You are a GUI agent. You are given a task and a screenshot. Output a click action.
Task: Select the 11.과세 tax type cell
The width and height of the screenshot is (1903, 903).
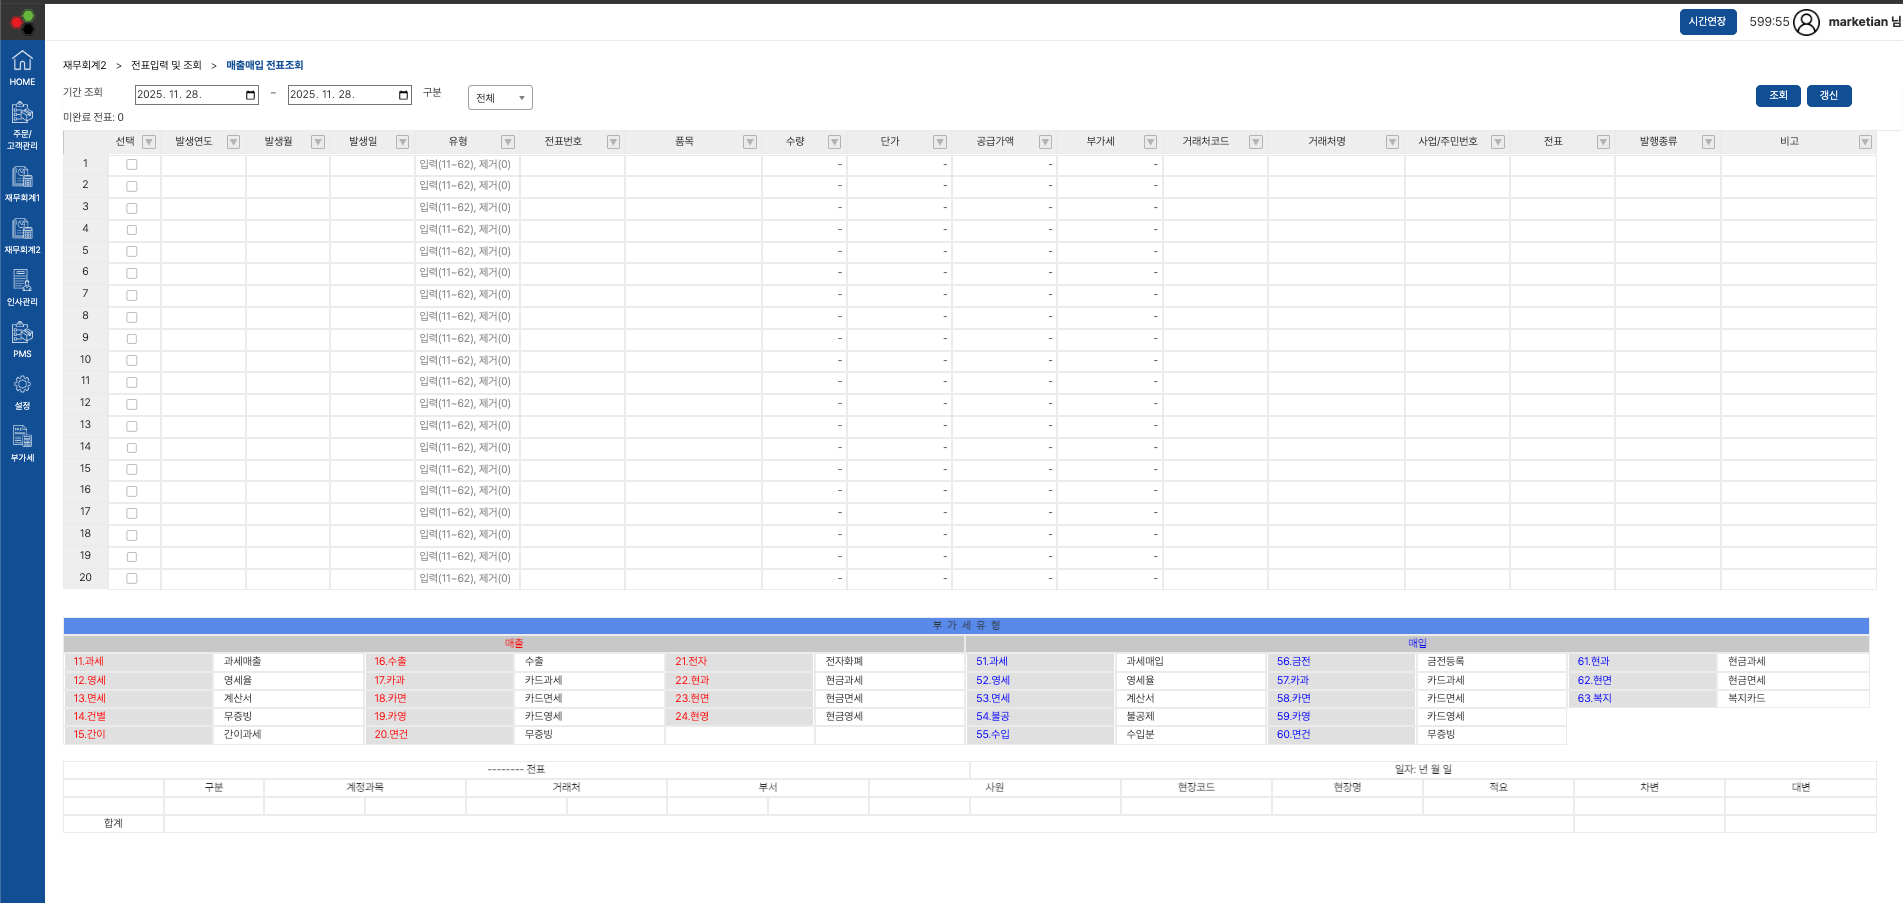[89, 662]
